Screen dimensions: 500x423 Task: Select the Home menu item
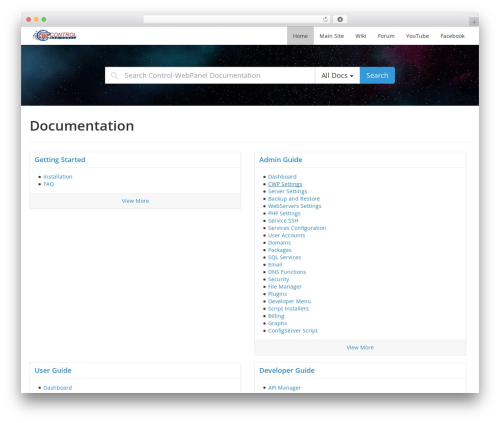coord(300,36)
